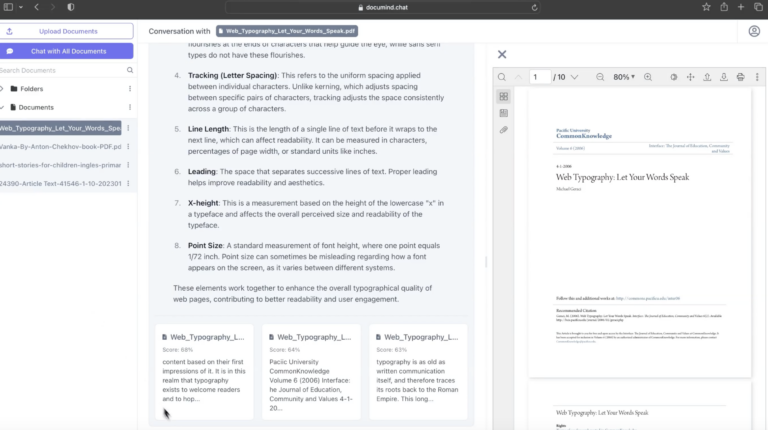Image resolution: width=768 pixels, height=430 pixels.
Task: Zoom out the PDF
Action: (x=600, y=77)
